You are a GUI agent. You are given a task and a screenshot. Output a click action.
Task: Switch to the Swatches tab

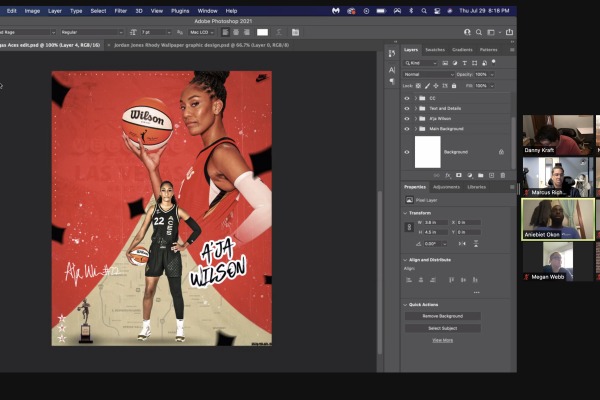(435, 50)
